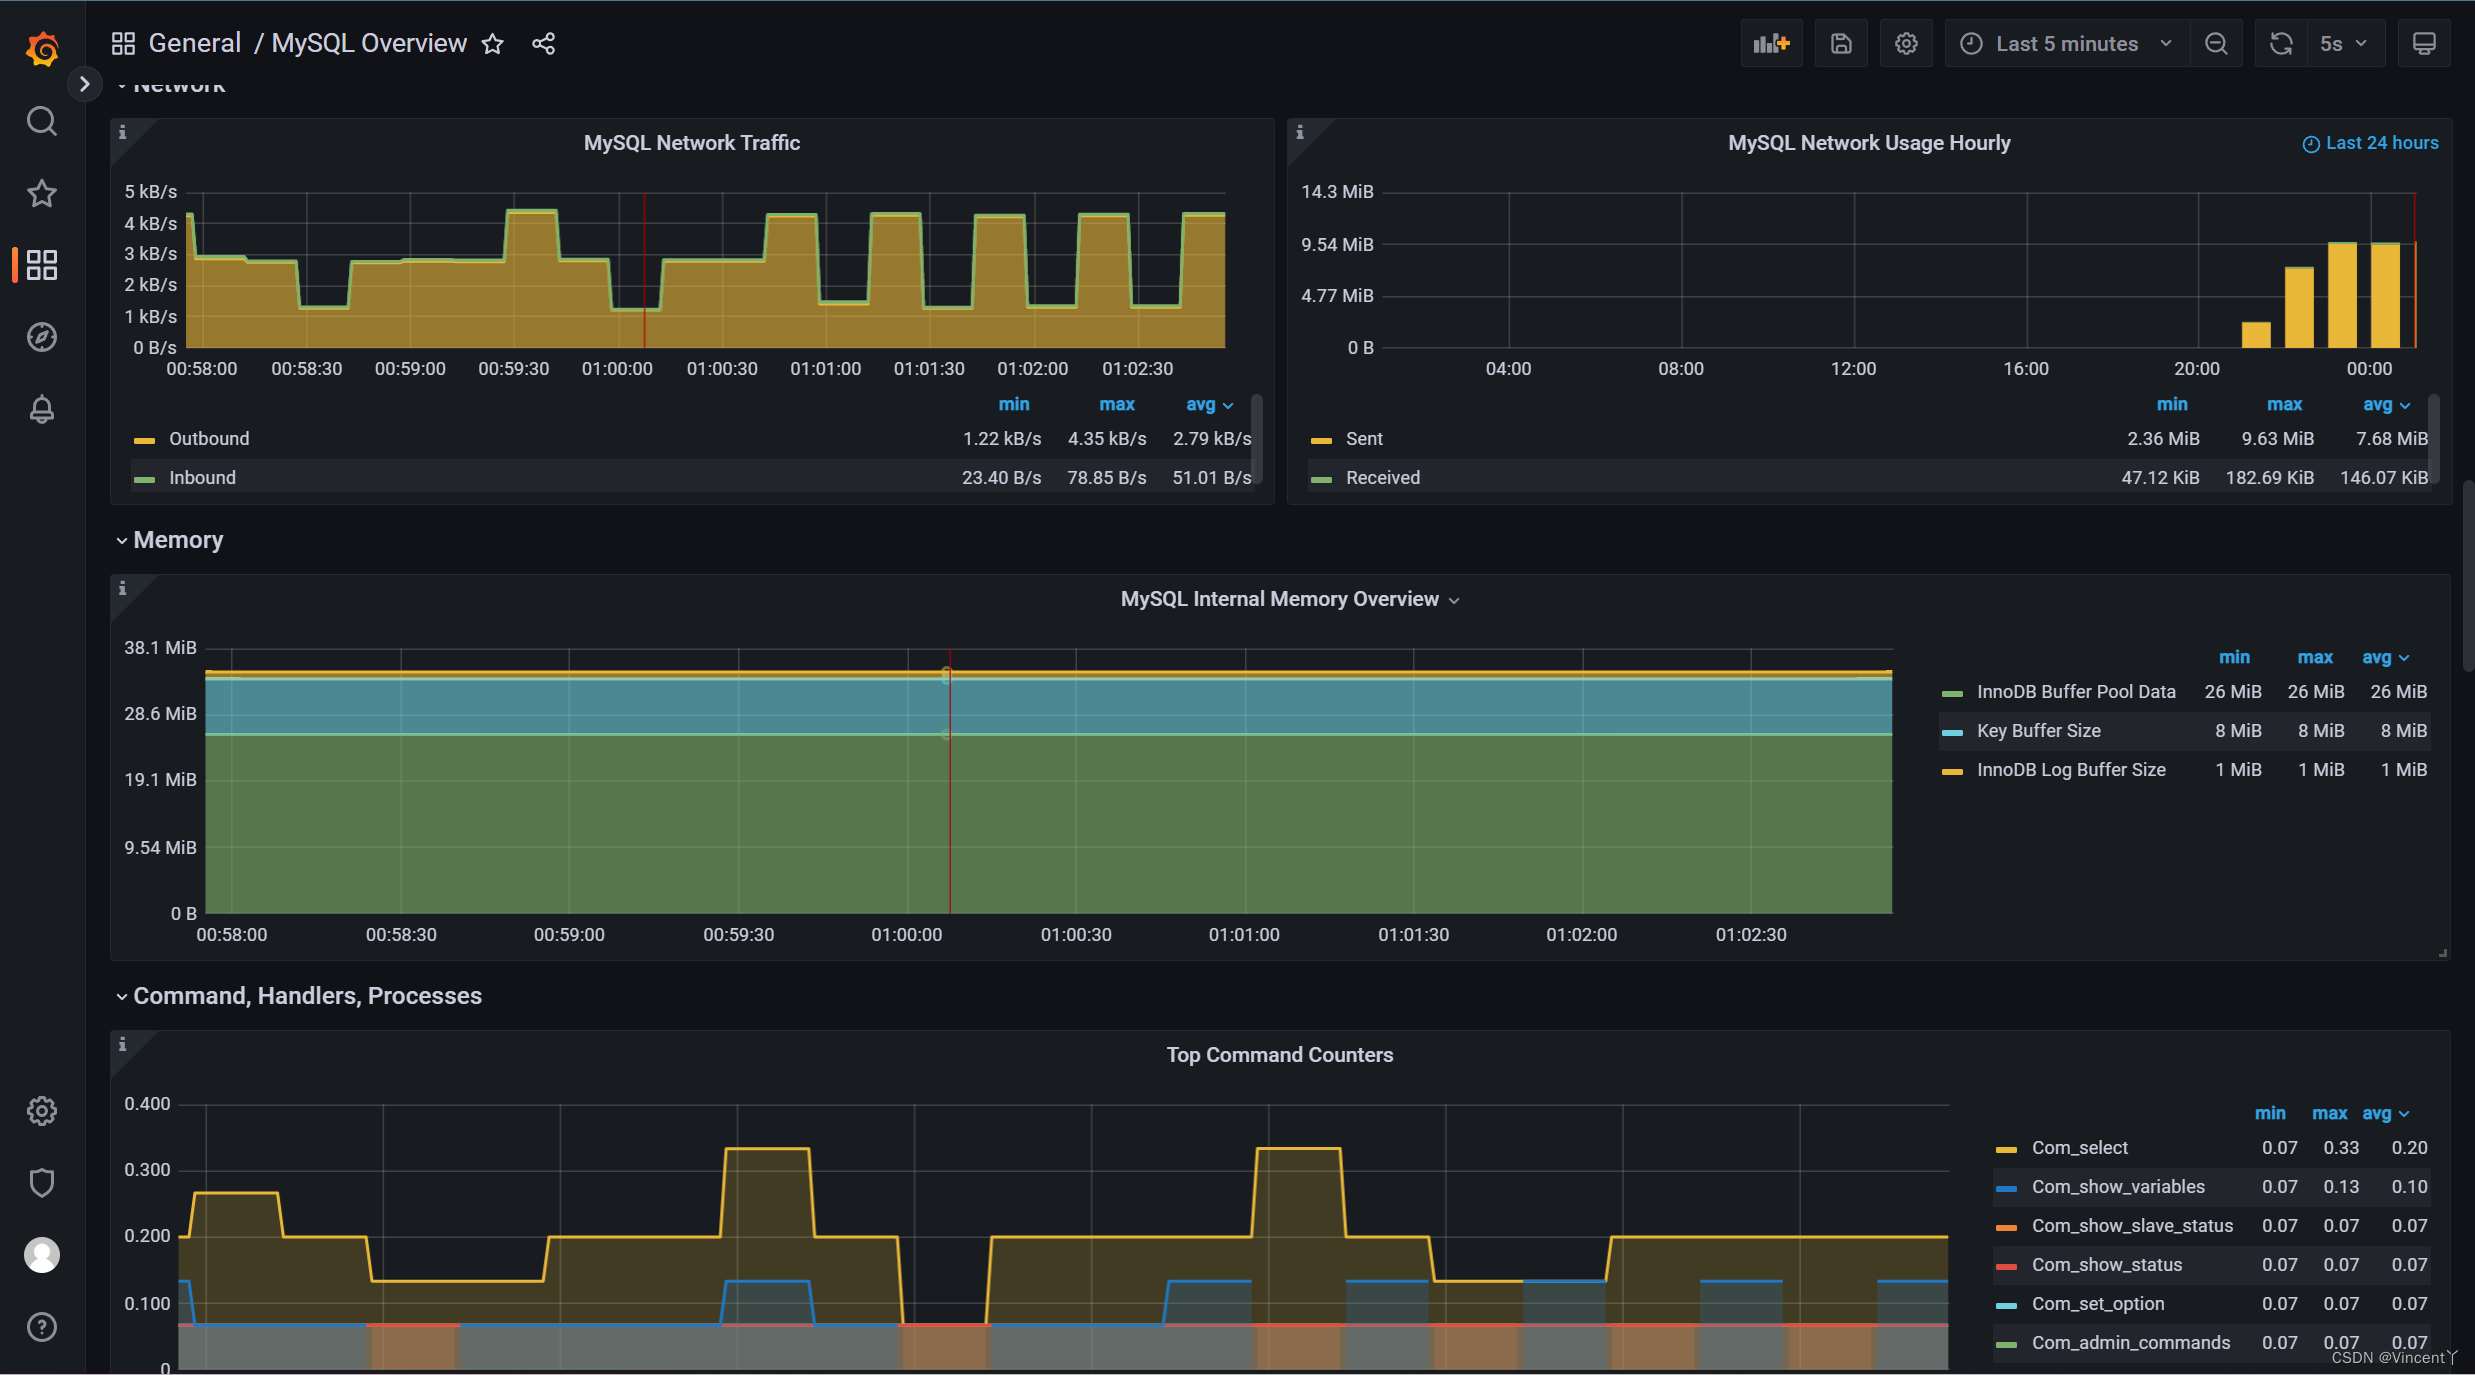
Task: Star the MySQL Overview dashboard
Action: point(492,43)
